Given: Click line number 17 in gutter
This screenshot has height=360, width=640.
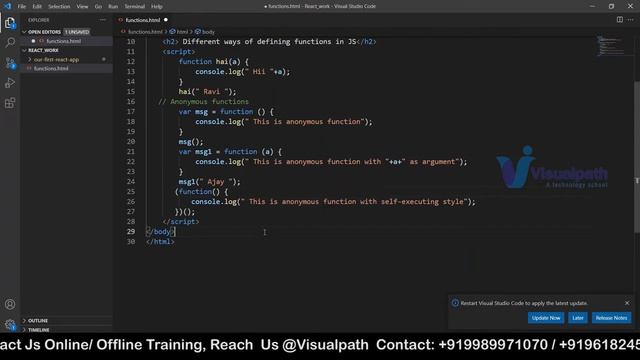Looking at the screenshot, I should (131, 112).
